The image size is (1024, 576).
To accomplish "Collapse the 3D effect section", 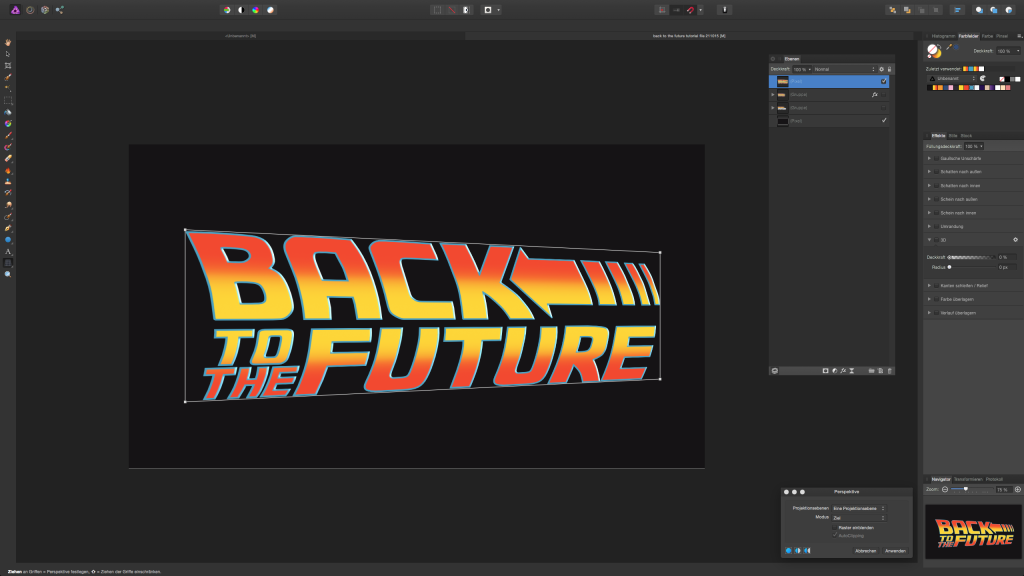I will click(x=929, y=240).
